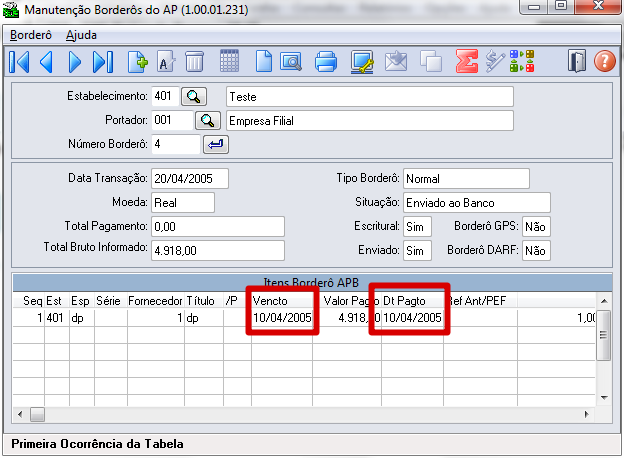Go to the previous record arrow
Viewport: 624px width, 458px height.
point(46,62)
